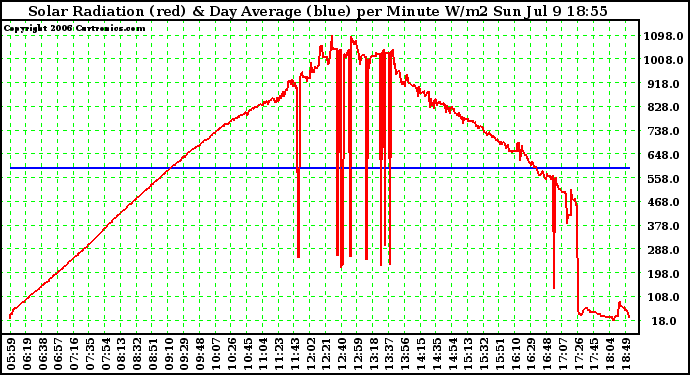This screenshot has height=375, width=690.
Task: Click the 06:19 time label
Action: pyautogui.click(x=27, y=354)
